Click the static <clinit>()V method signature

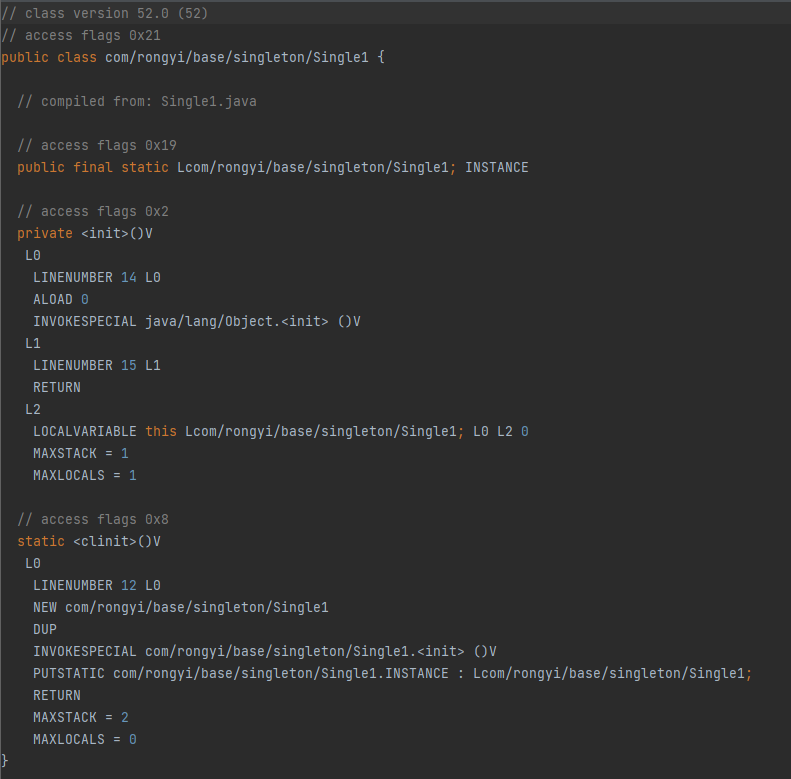[x=88, y=541]
